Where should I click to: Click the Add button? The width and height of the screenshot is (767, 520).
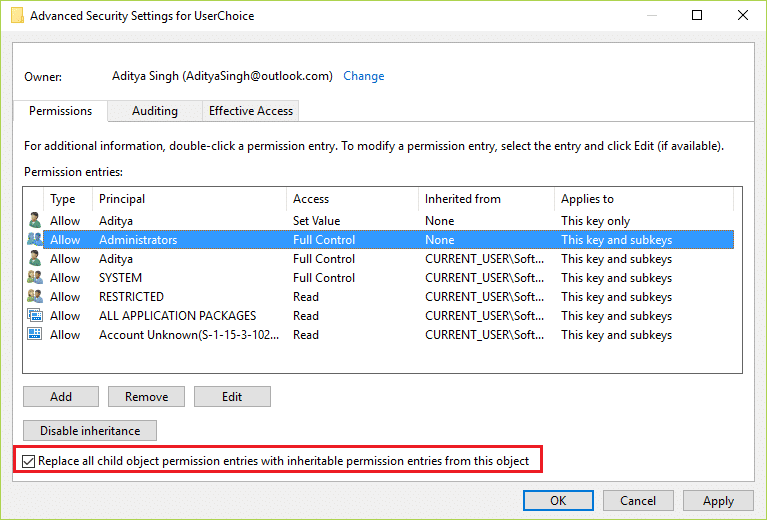pos(61,396)
